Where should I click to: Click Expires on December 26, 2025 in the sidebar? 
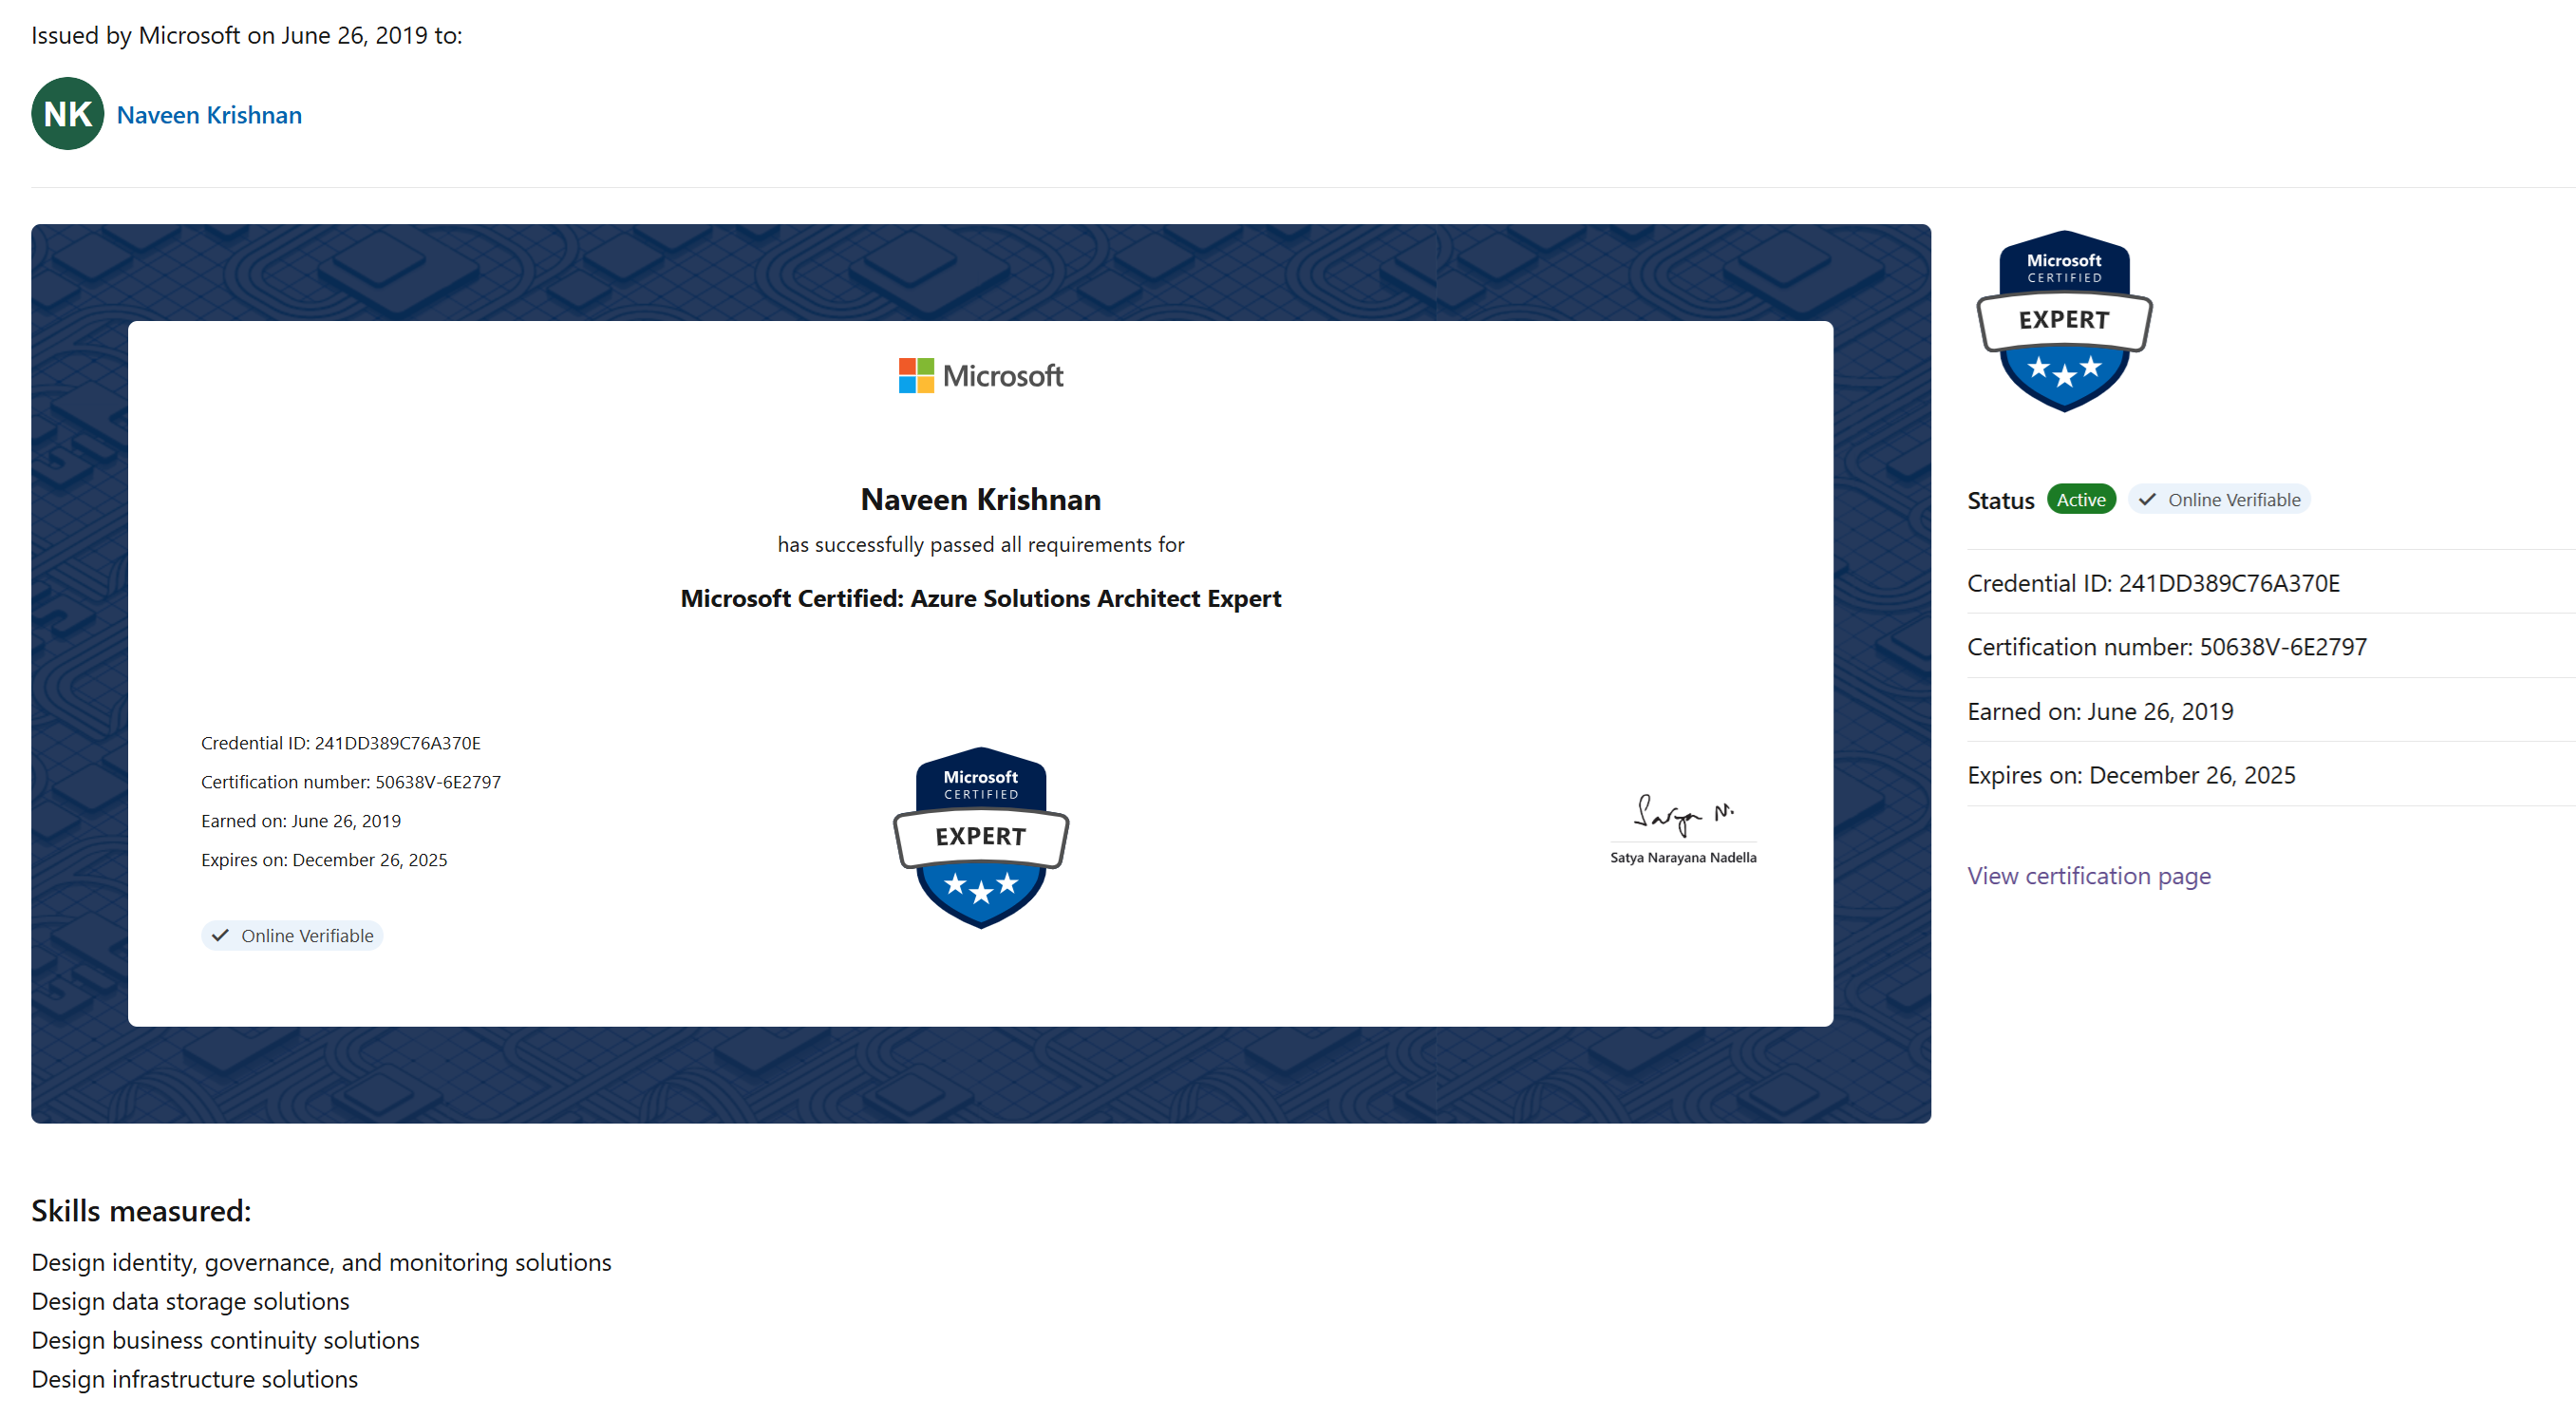coord(2131,775)
